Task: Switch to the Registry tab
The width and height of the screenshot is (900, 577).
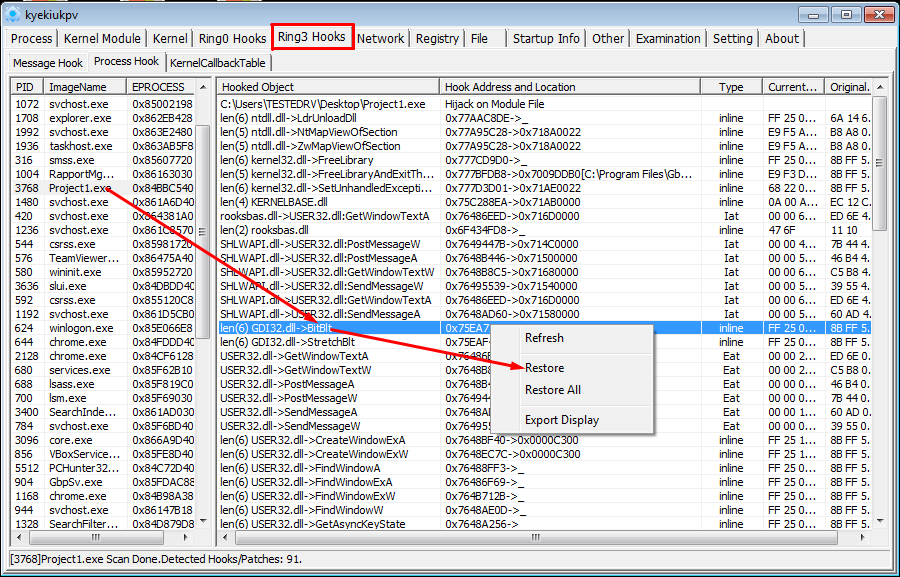Action: click(x=438, y=39)
